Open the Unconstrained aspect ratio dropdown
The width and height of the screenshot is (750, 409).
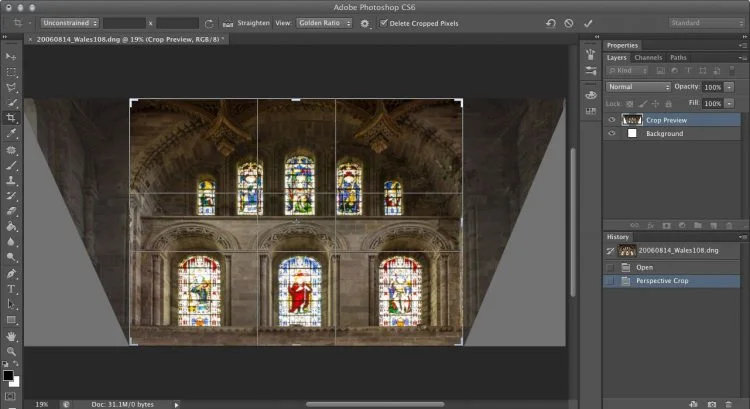click(69, 23)
